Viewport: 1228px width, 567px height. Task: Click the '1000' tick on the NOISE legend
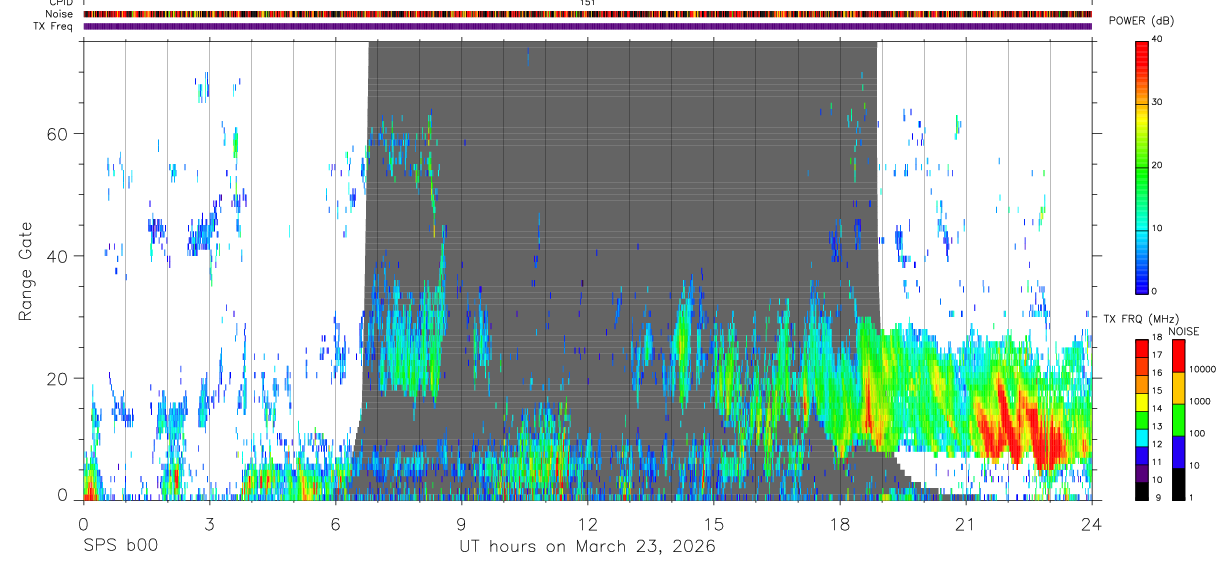[1201, 401]
